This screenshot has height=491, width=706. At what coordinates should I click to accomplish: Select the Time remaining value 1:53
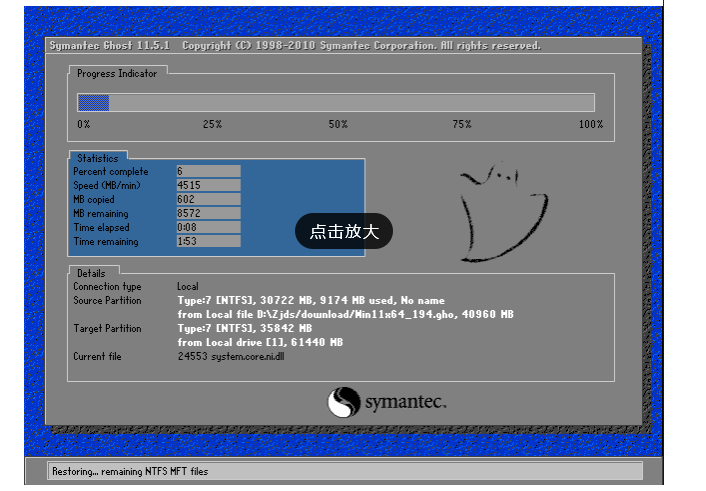(x=208, y=241)
